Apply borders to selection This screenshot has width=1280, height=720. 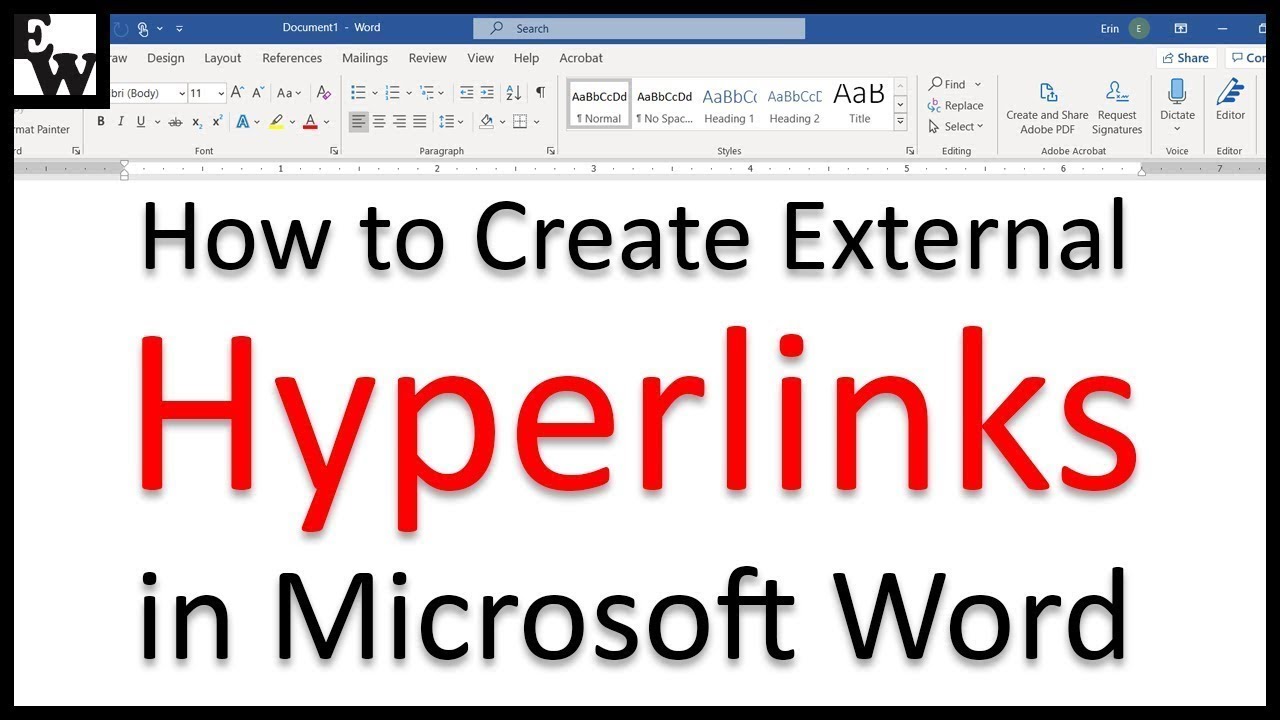pyautogui.click(x=520, y=122)
